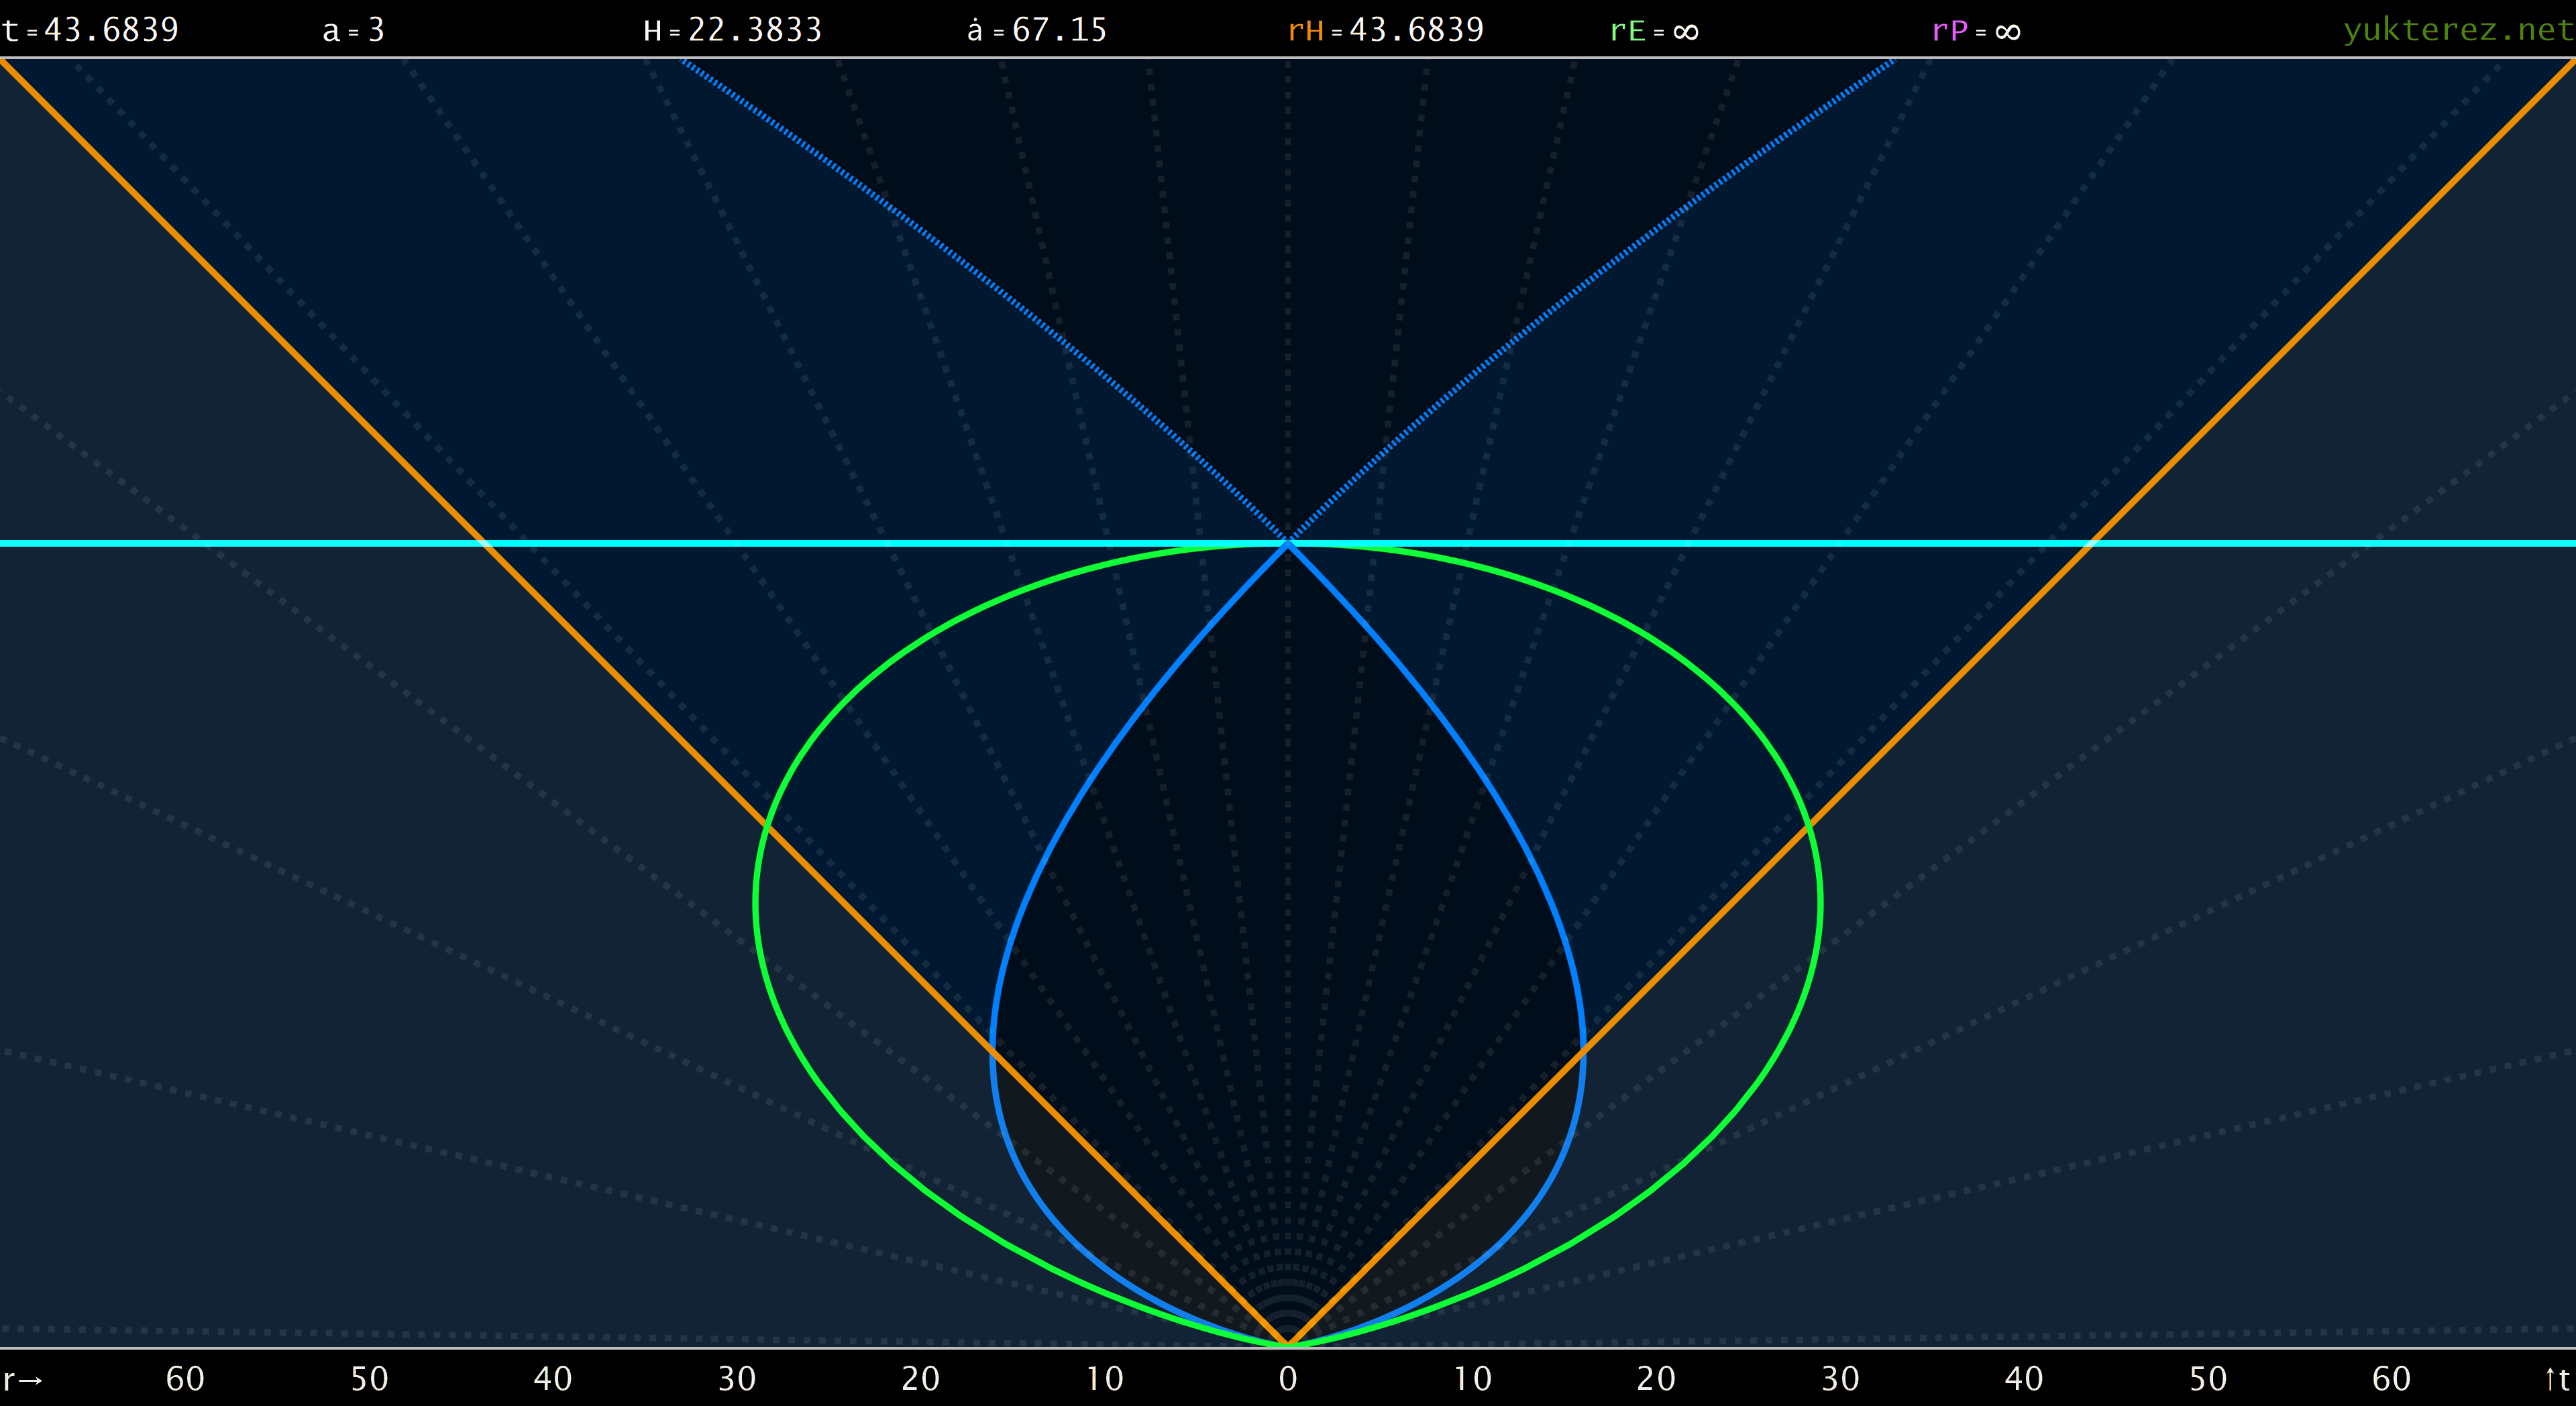Click the t = 43.6839 time readout
The image size is (2576, 1406).
(90, 30)
